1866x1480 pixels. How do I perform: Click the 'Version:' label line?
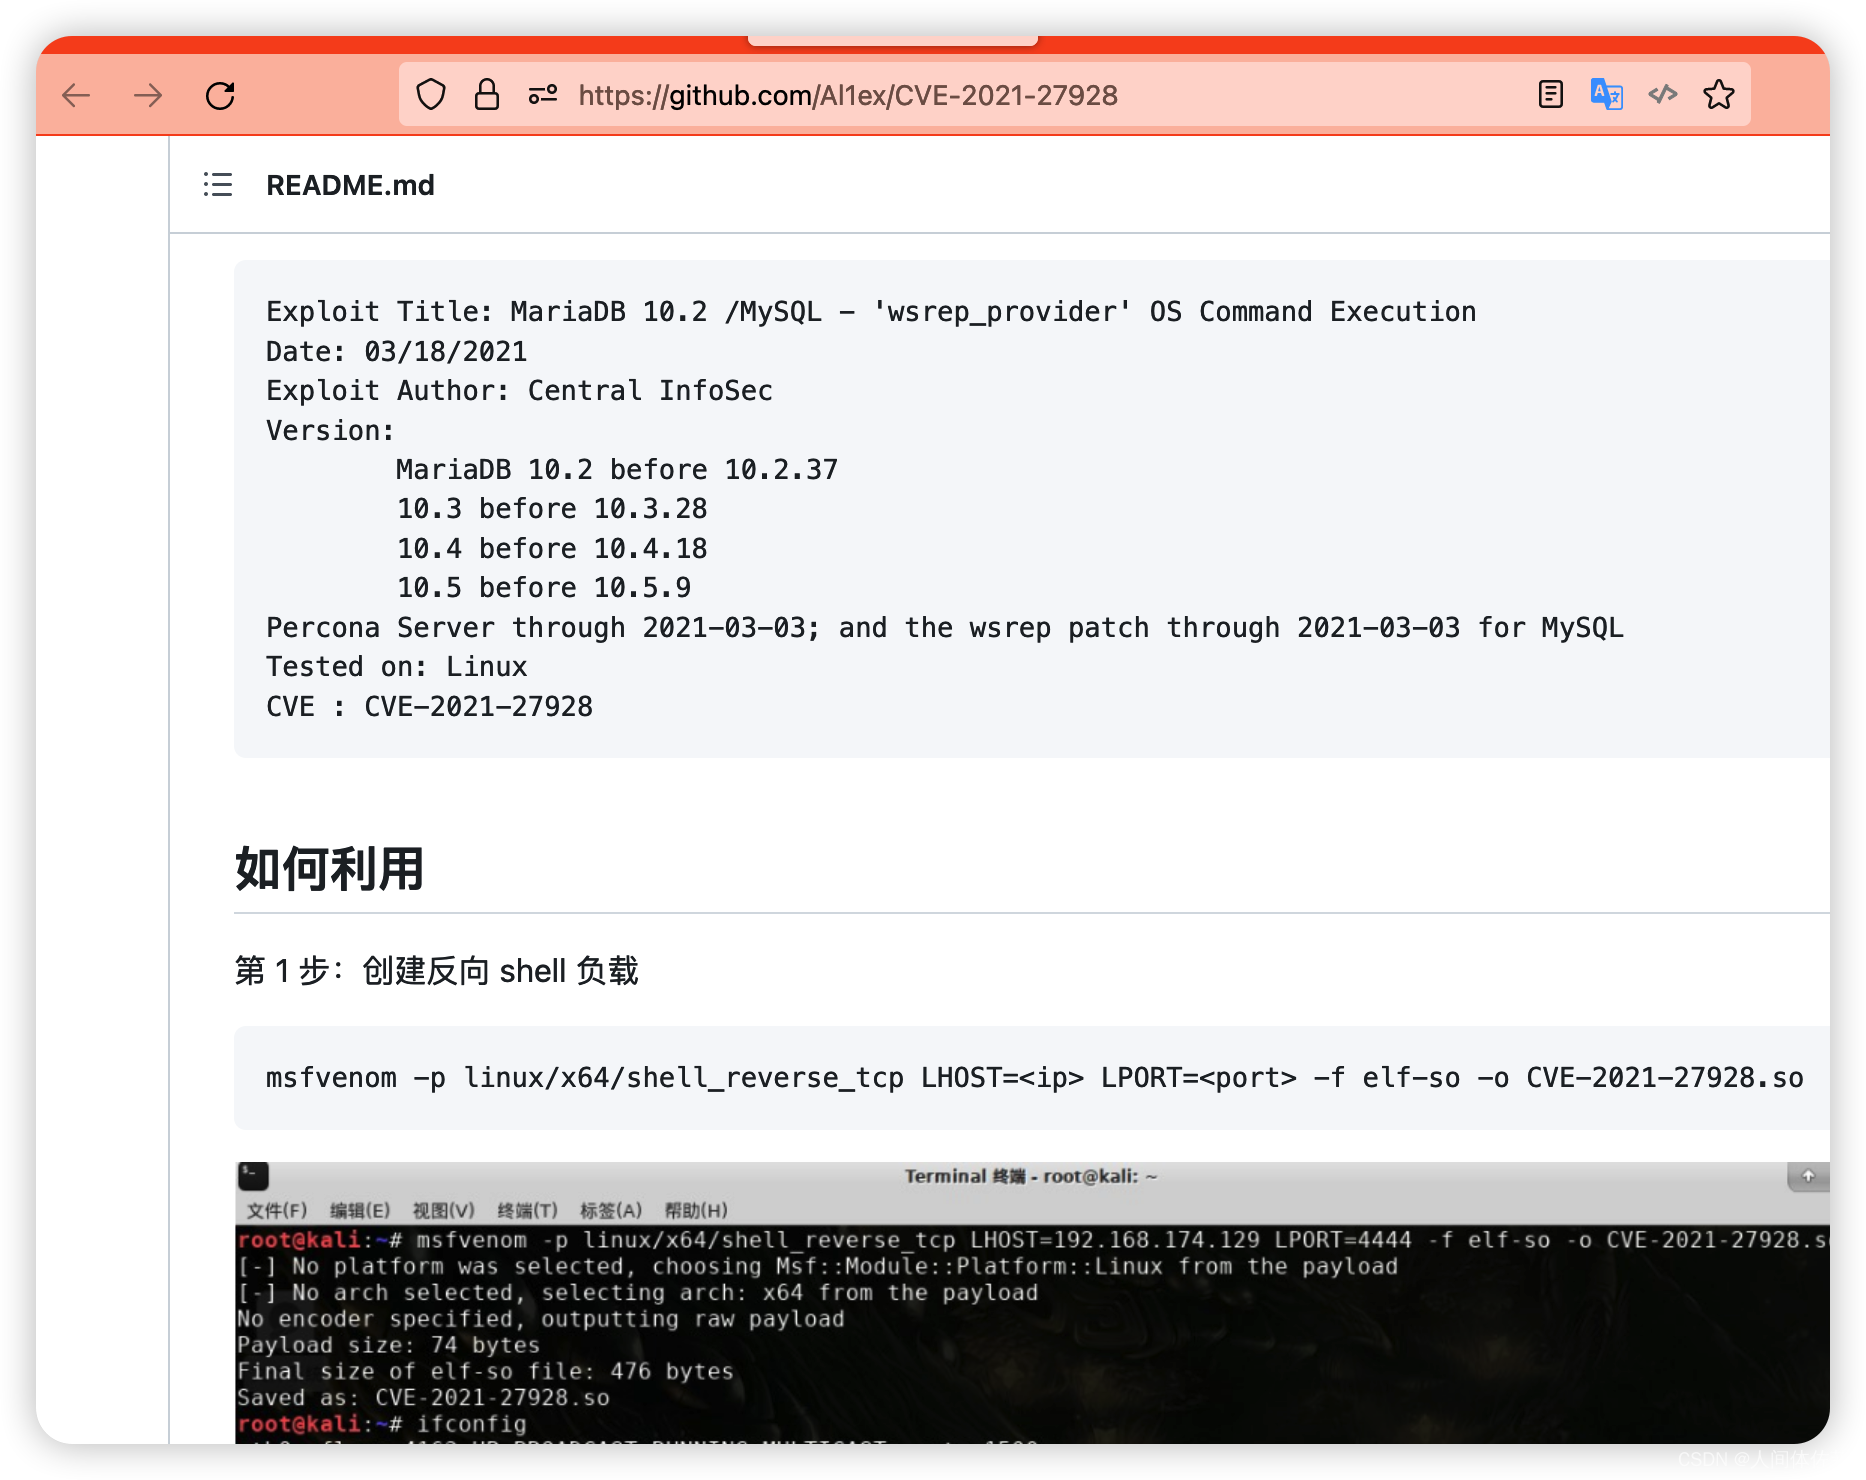[330, 431]
